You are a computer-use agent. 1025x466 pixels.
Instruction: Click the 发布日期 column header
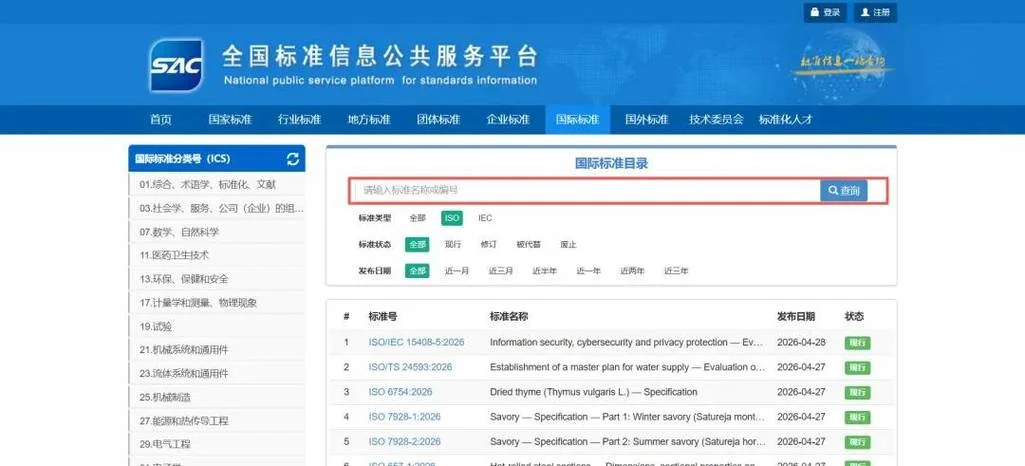click(x=796, y=316)
